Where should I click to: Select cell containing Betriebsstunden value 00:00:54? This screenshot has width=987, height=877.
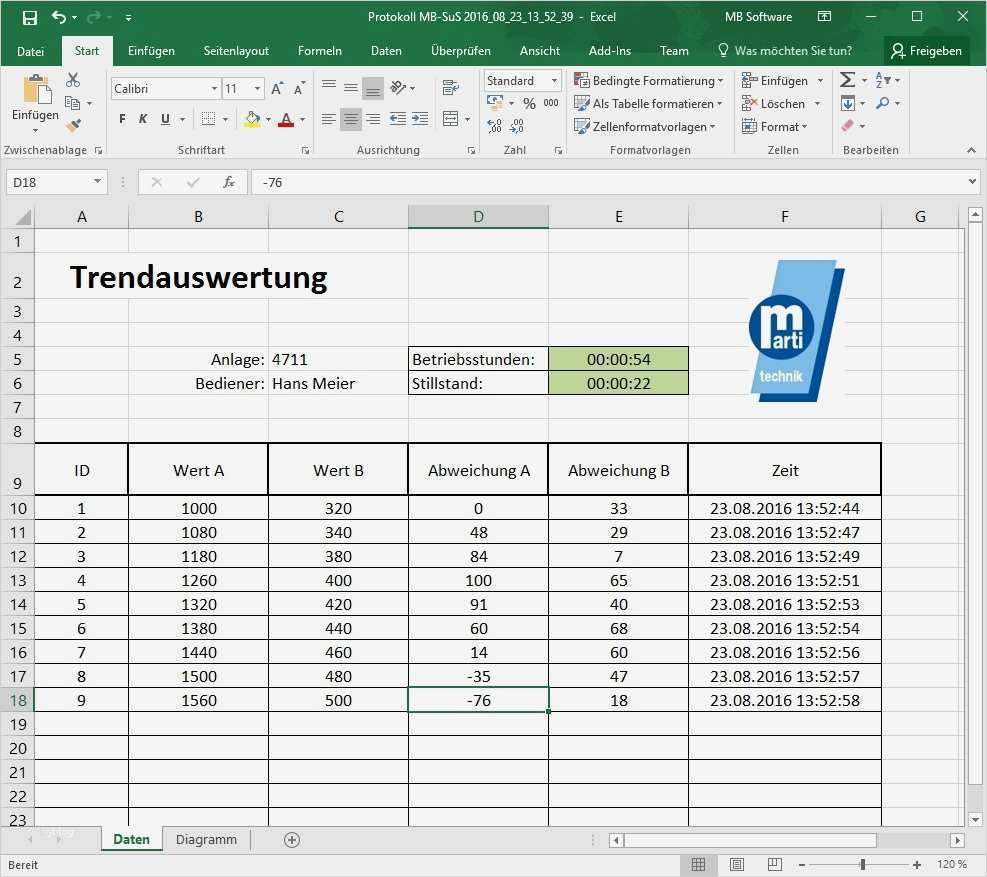pyautogui.click(x=618, y=359)
